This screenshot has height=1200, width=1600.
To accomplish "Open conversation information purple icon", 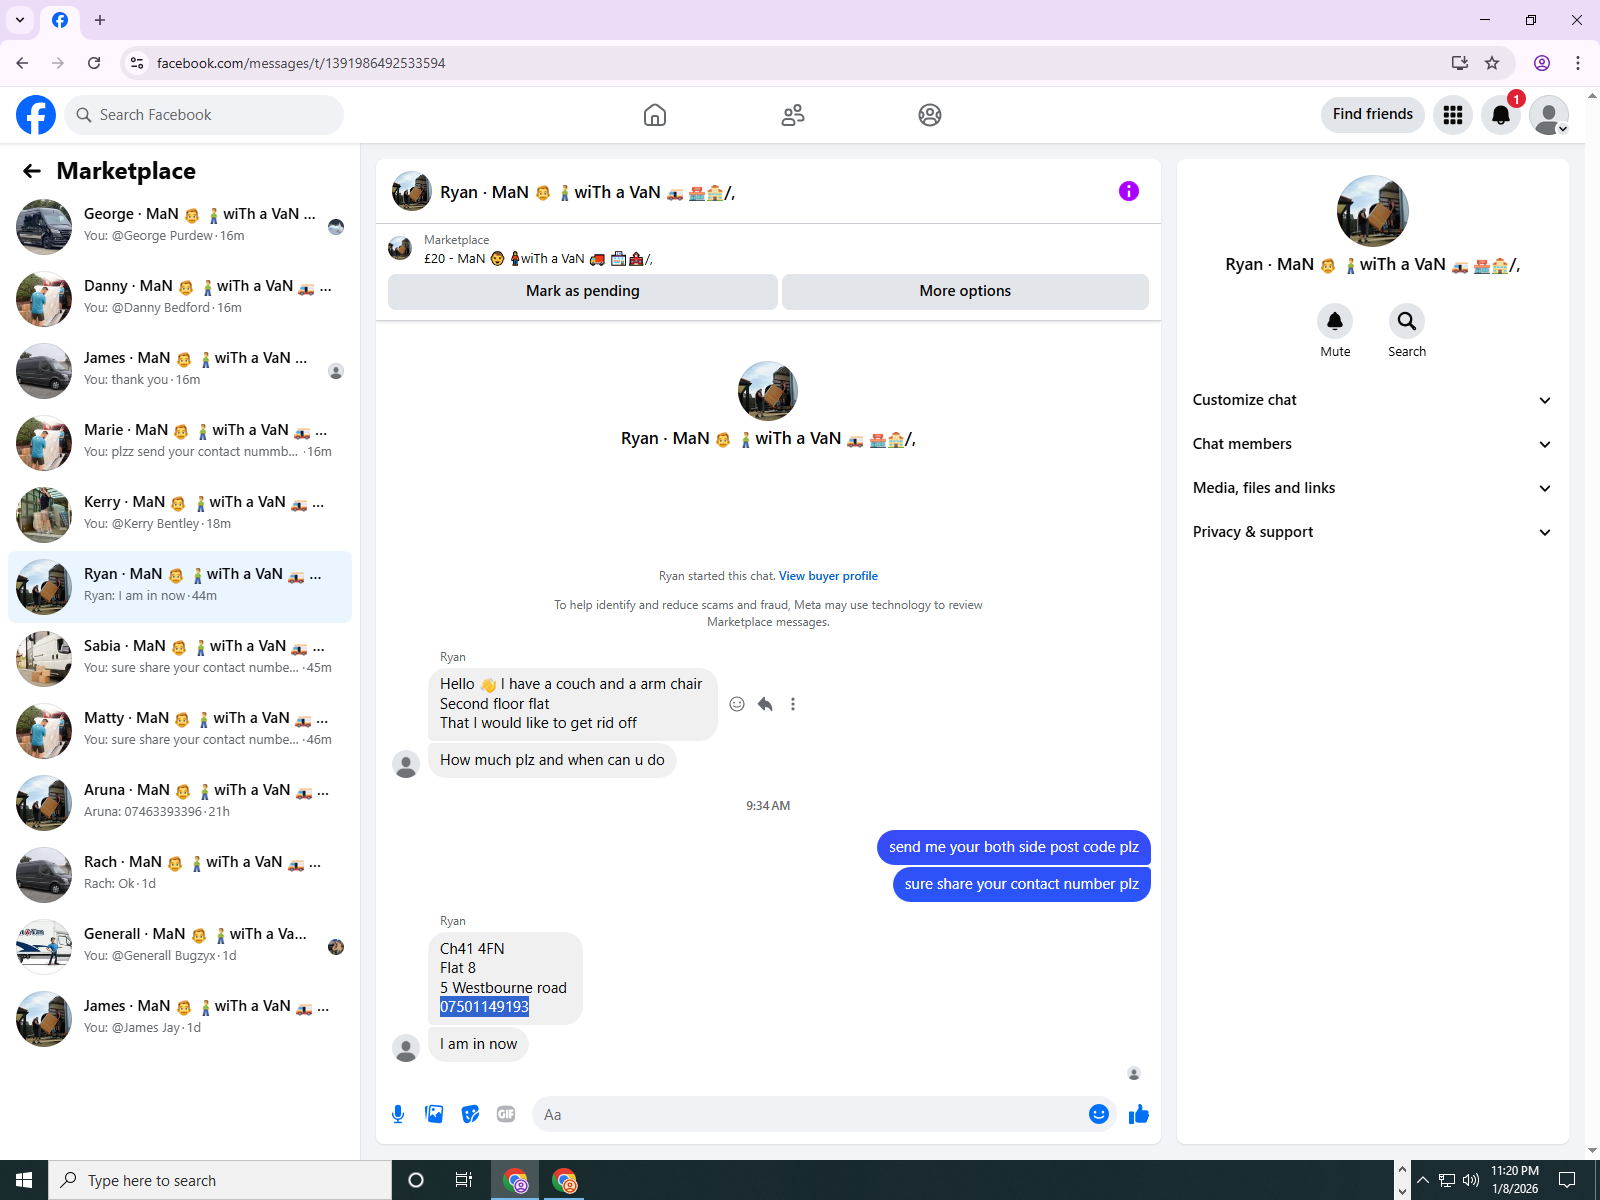I will click(x=1129, y=191).
